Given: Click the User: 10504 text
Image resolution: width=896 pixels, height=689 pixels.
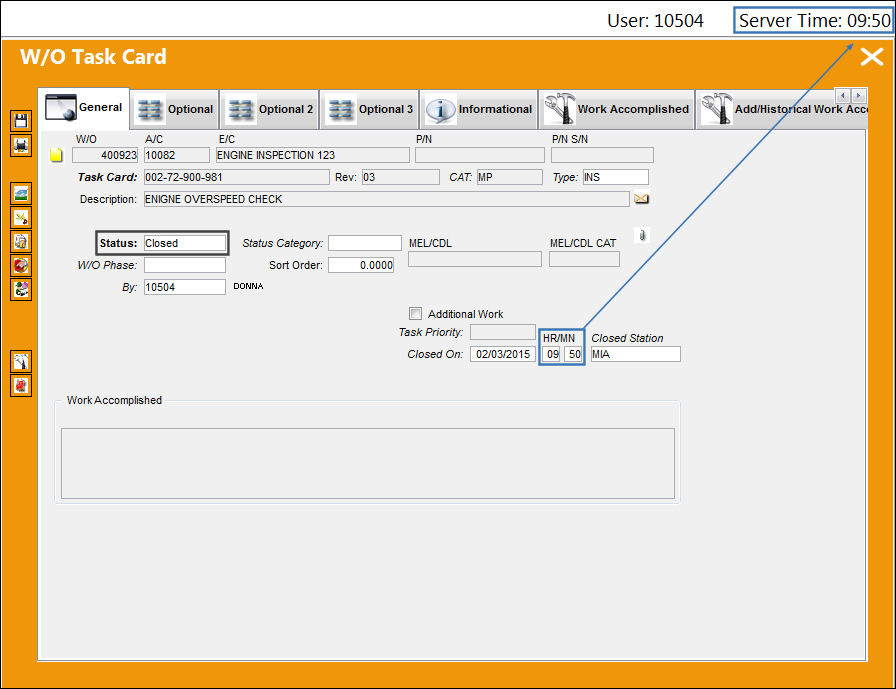Looking at the screenshot, I should [x=655, y=21].
